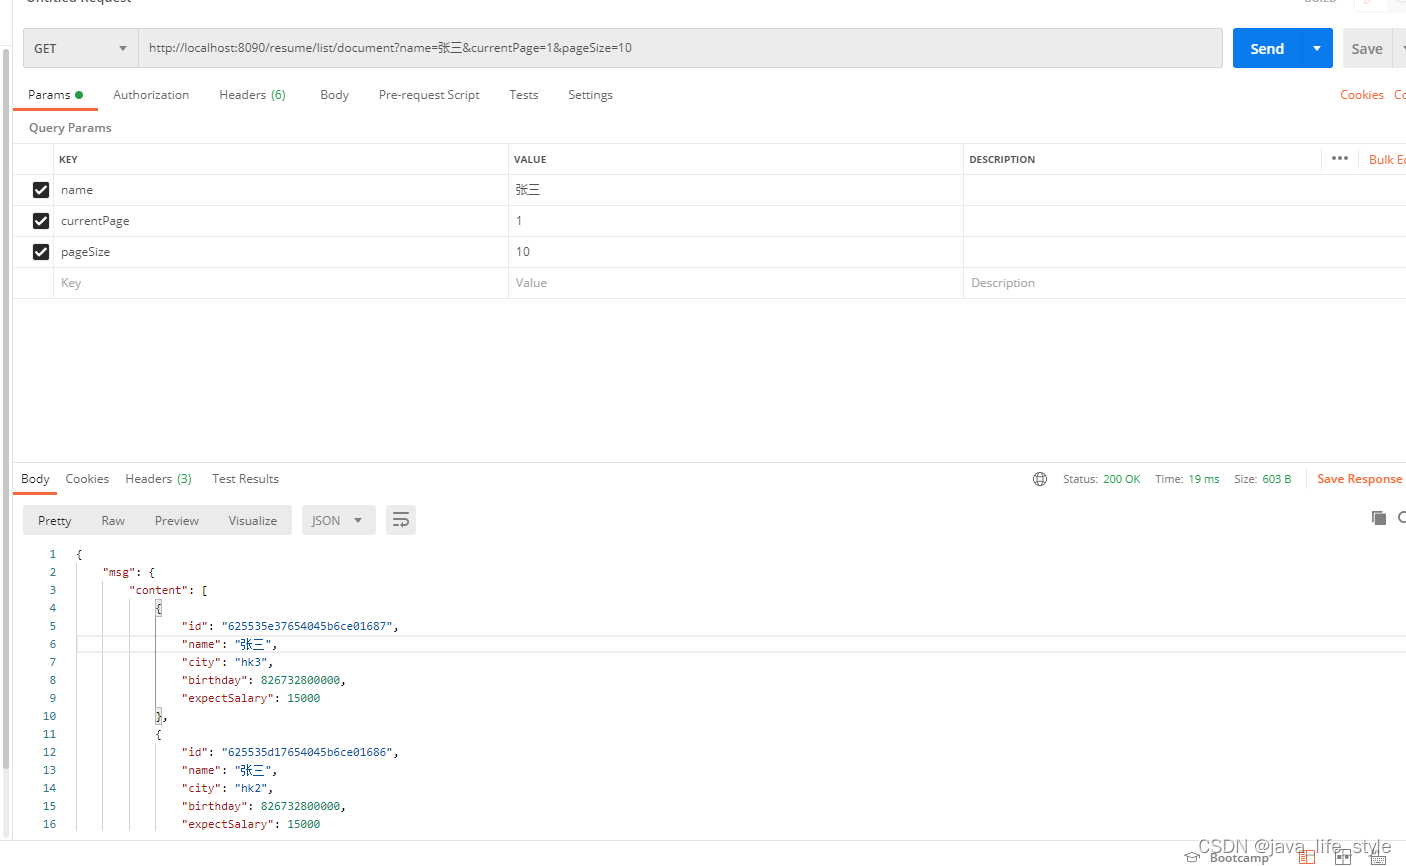Uncheck the name query parameter

41,190
